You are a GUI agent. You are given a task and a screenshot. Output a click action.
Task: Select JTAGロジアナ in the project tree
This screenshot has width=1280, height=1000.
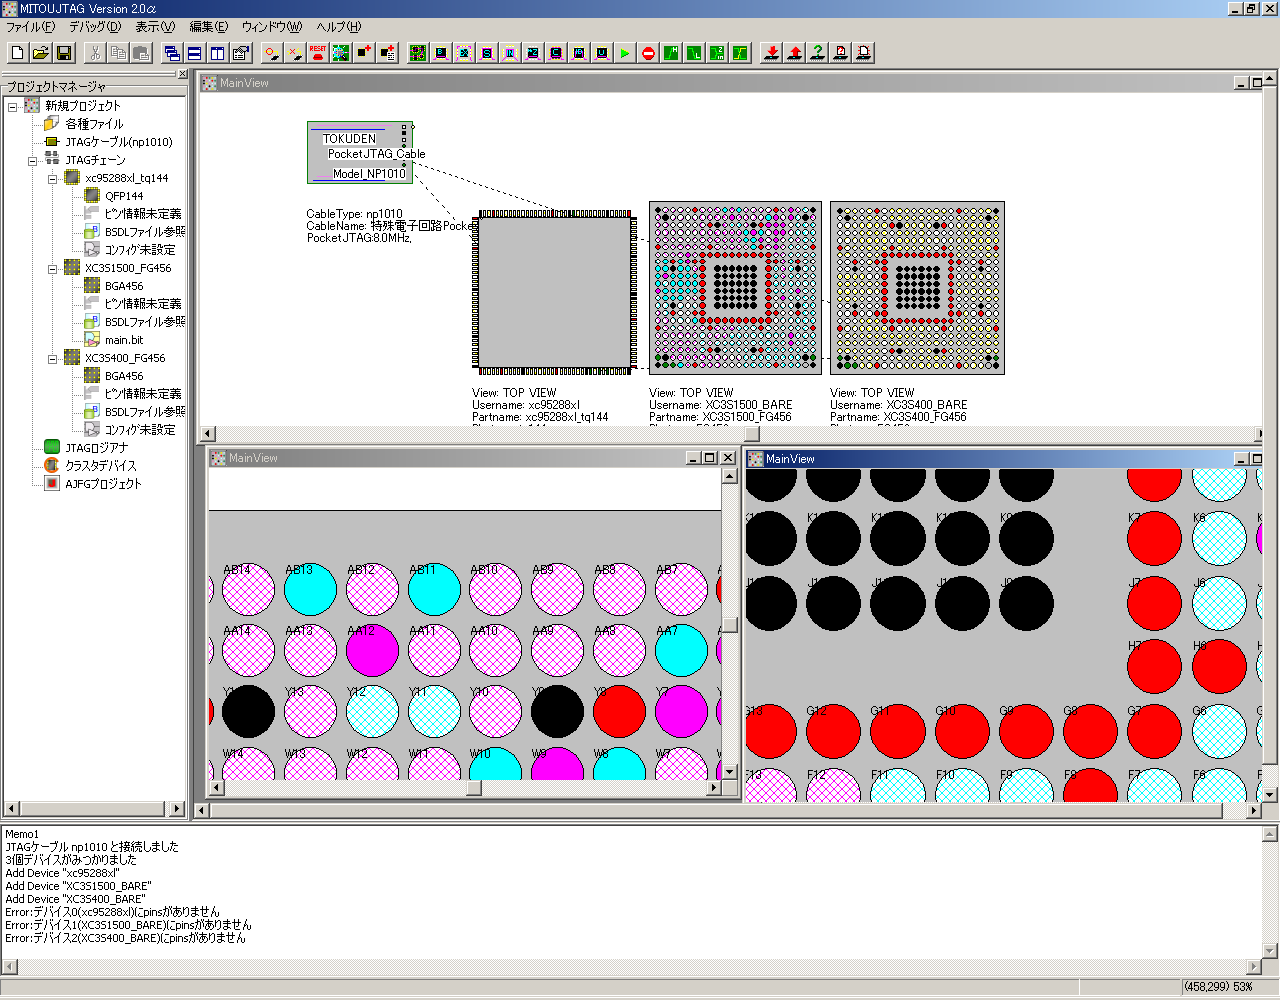[x=96, y=448]
